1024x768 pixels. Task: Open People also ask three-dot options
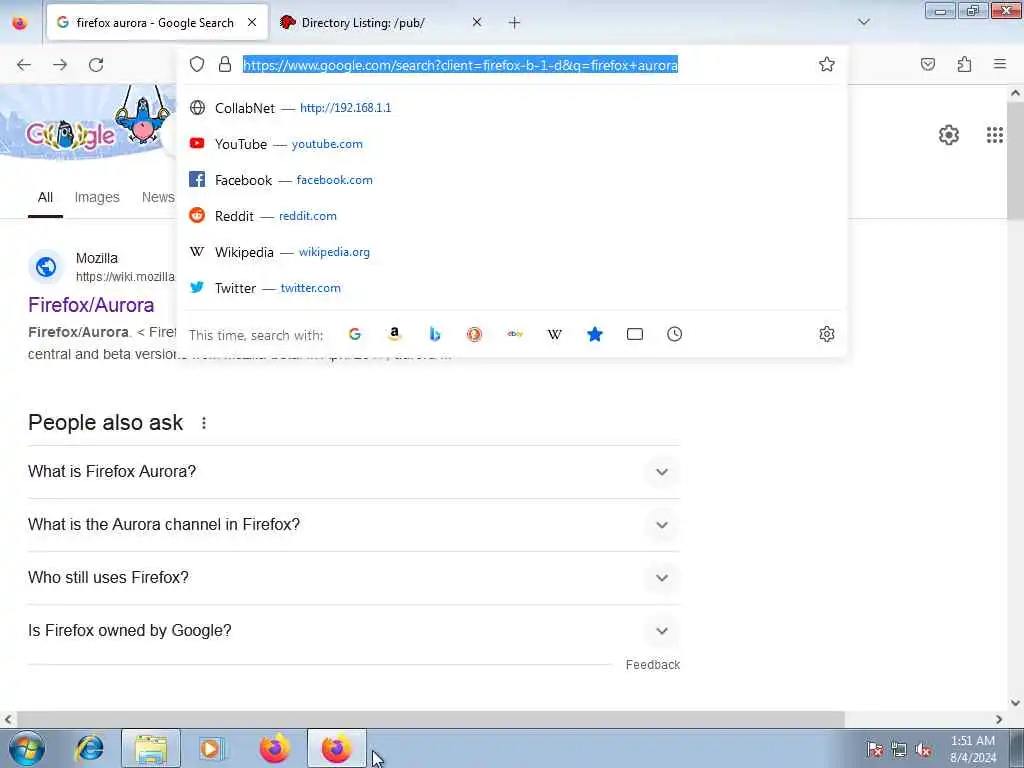point(204,423)
